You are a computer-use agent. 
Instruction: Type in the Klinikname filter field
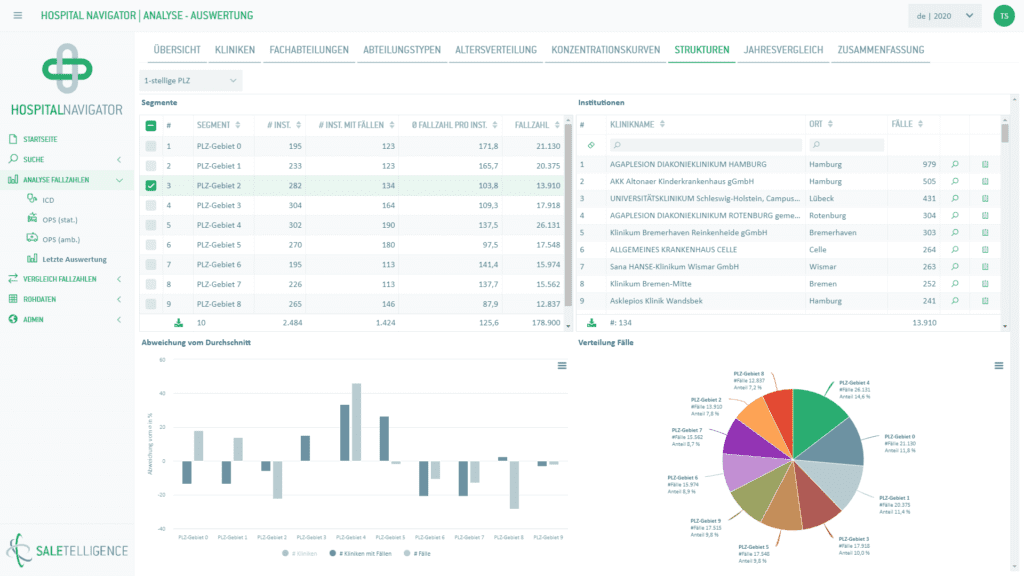point(704,145)
